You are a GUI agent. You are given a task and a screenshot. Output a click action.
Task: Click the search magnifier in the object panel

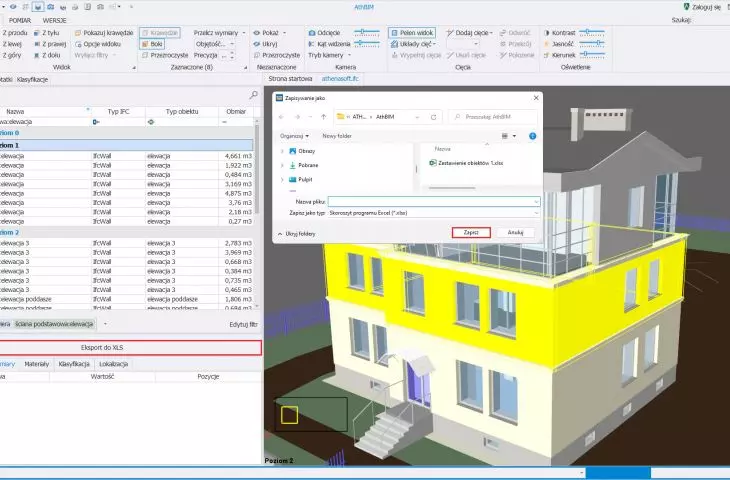254,95
